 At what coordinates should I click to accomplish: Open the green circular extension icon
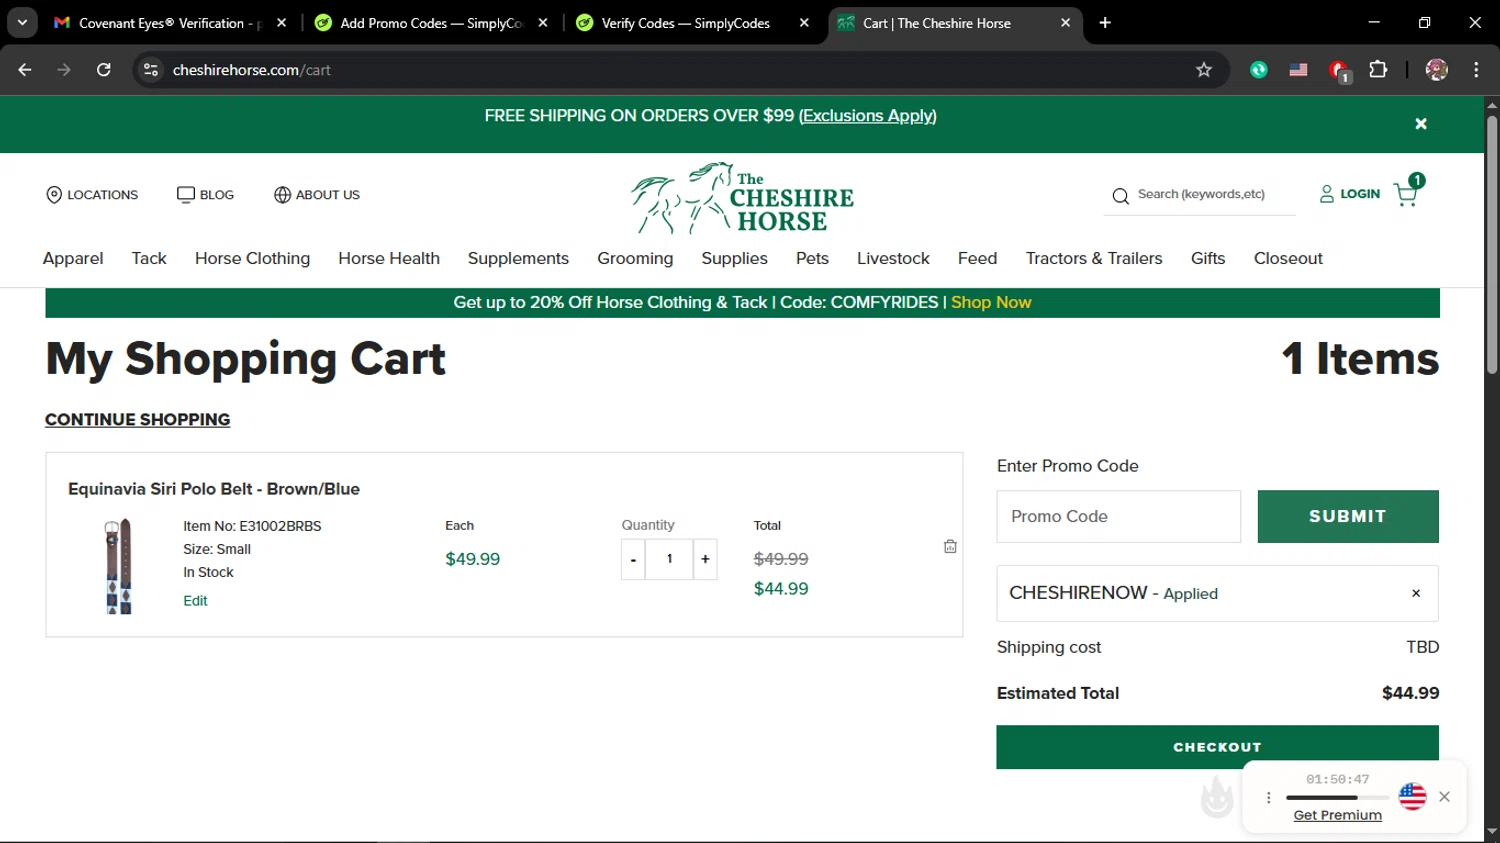1259,69
